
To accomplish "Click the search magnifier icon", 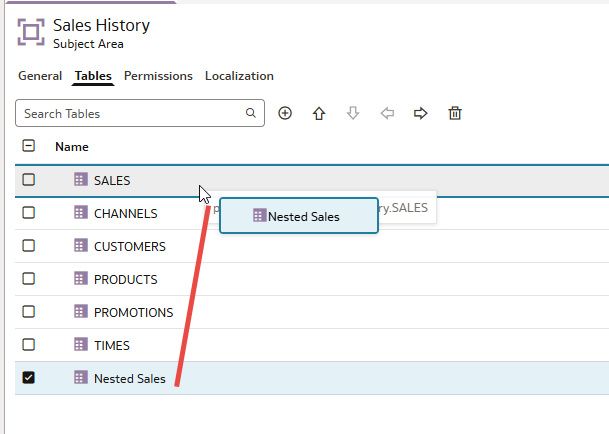I will [x=251, y=114].
